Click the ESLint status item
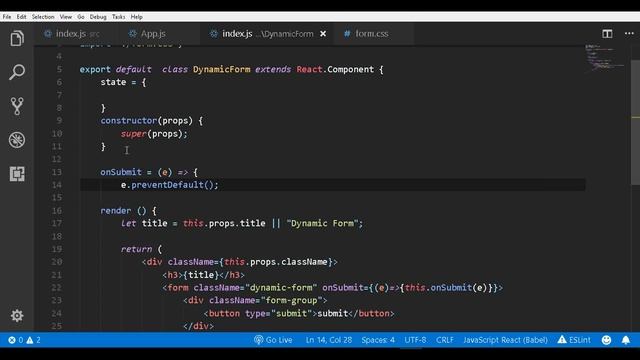This screenshot has height=360, width=640. (574, 340)
